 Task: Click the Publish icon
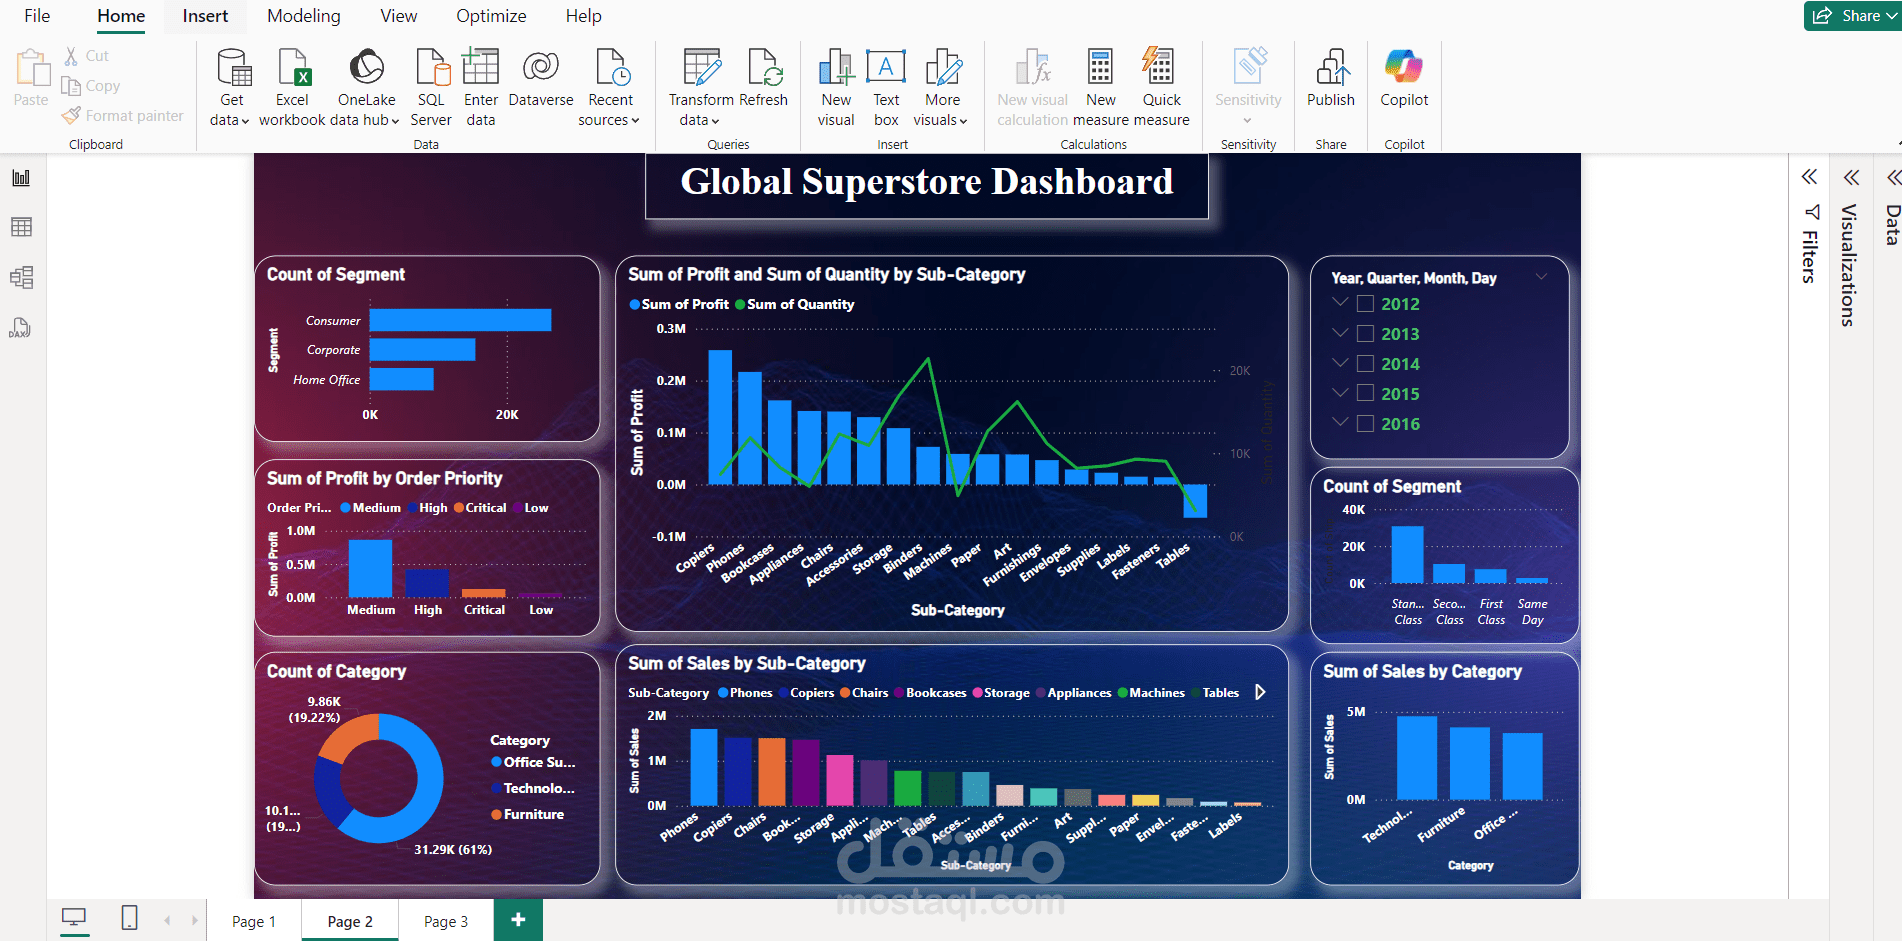tap(1332, 67)
